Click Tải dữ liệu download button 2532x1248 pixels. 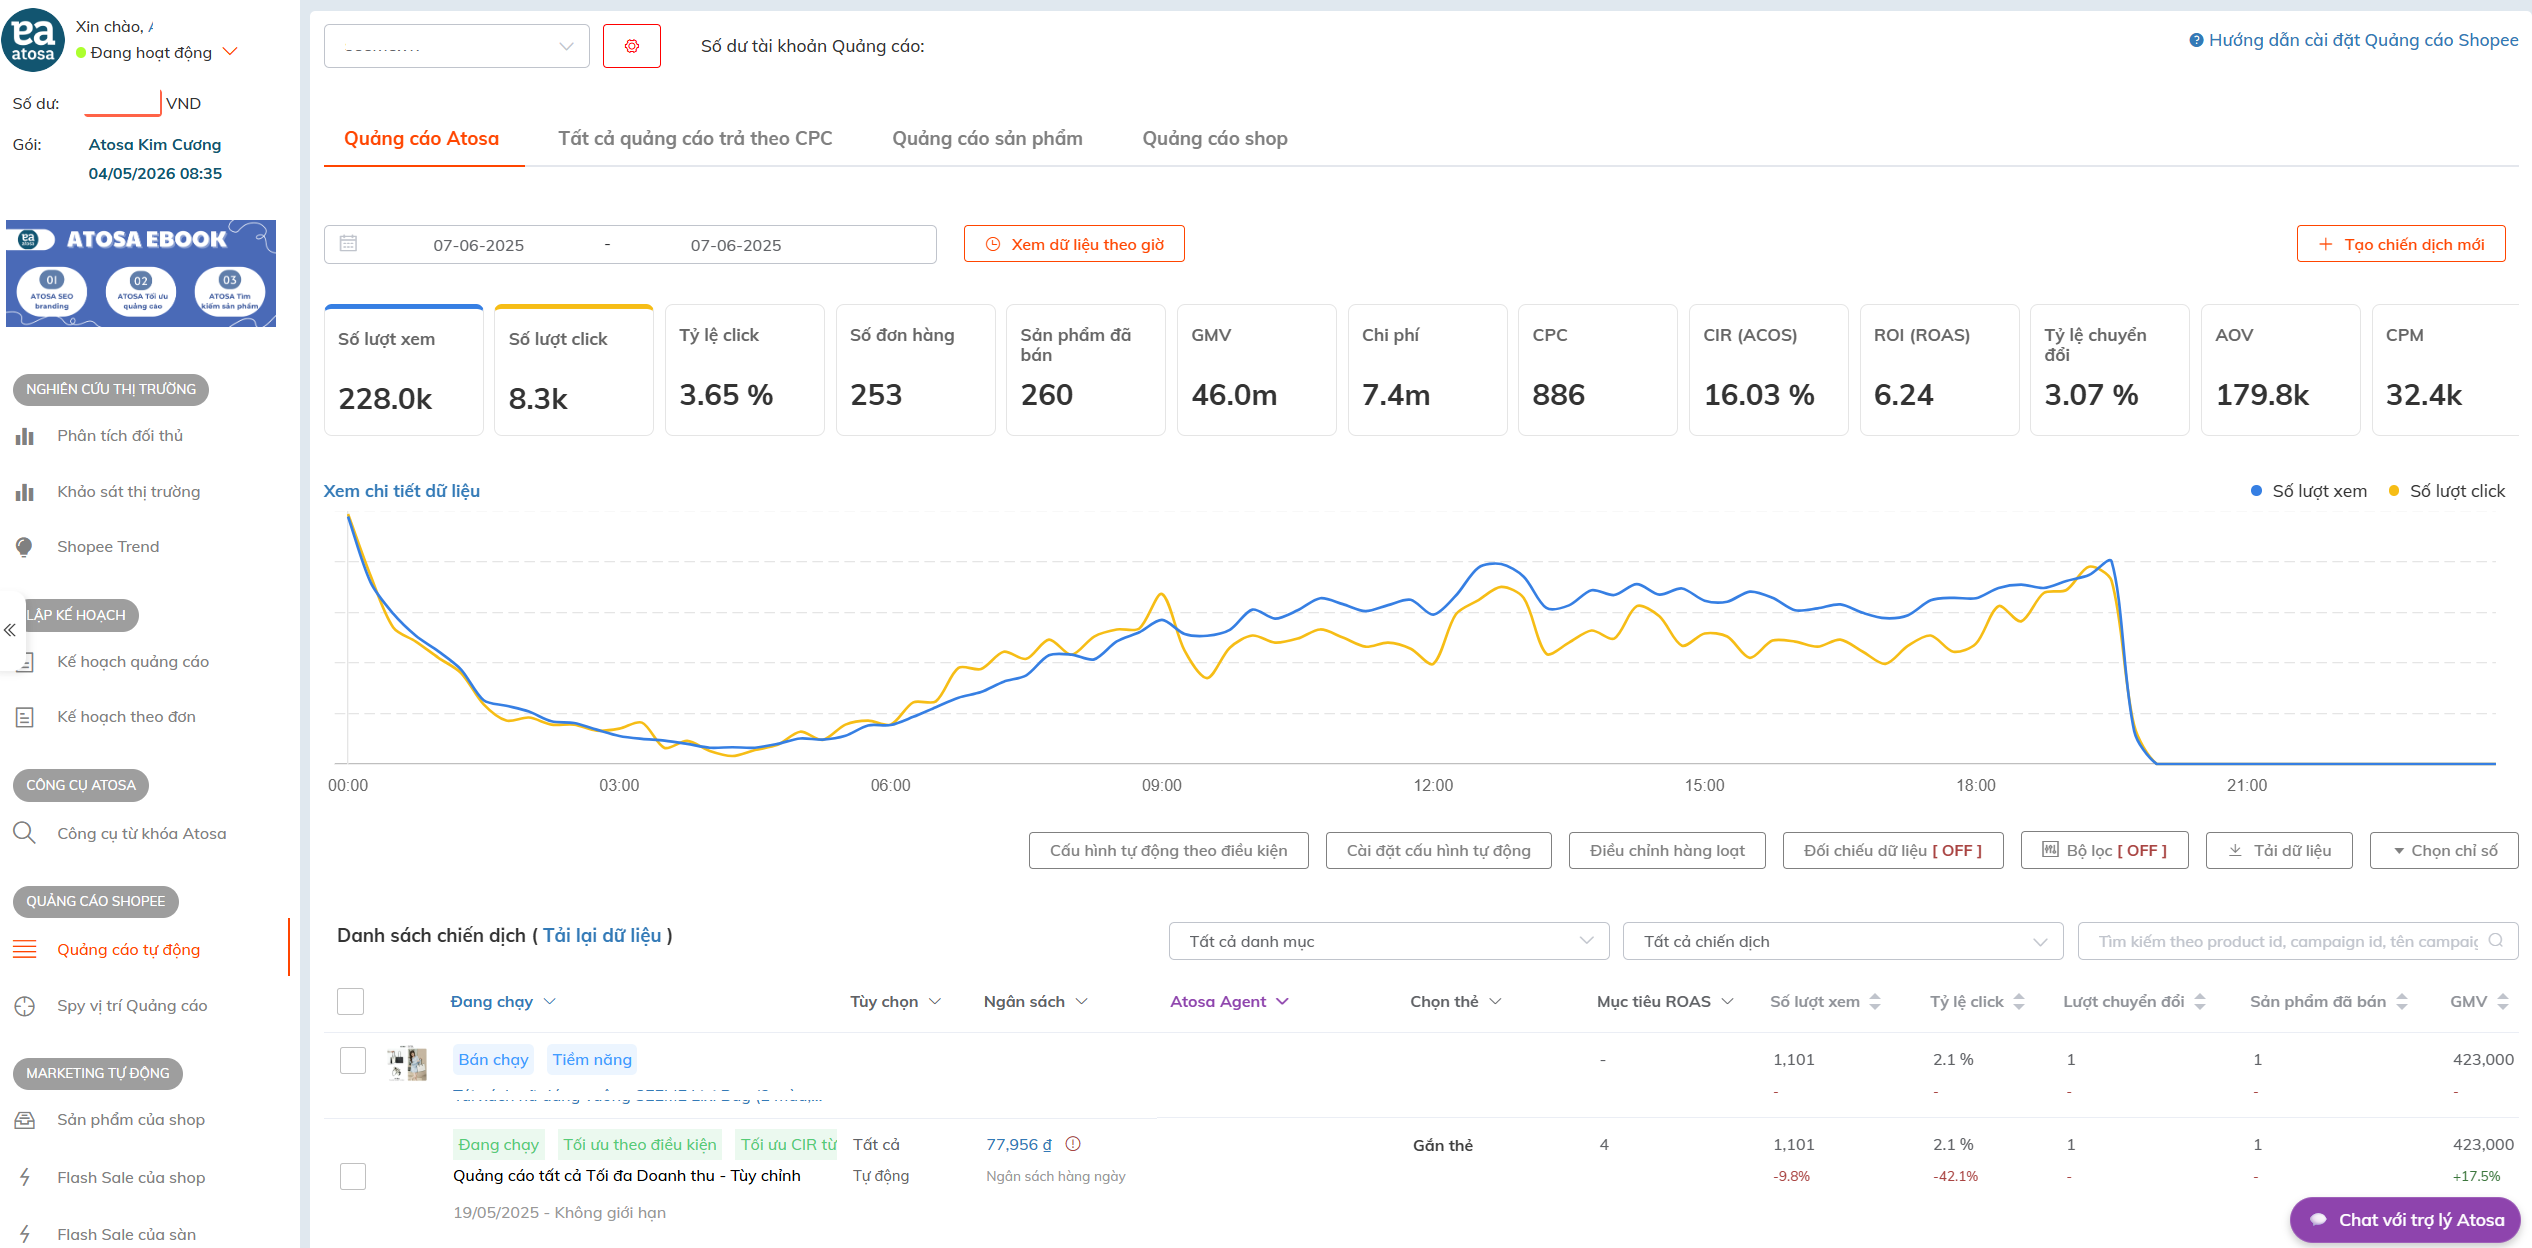[x=2279, y=850]
